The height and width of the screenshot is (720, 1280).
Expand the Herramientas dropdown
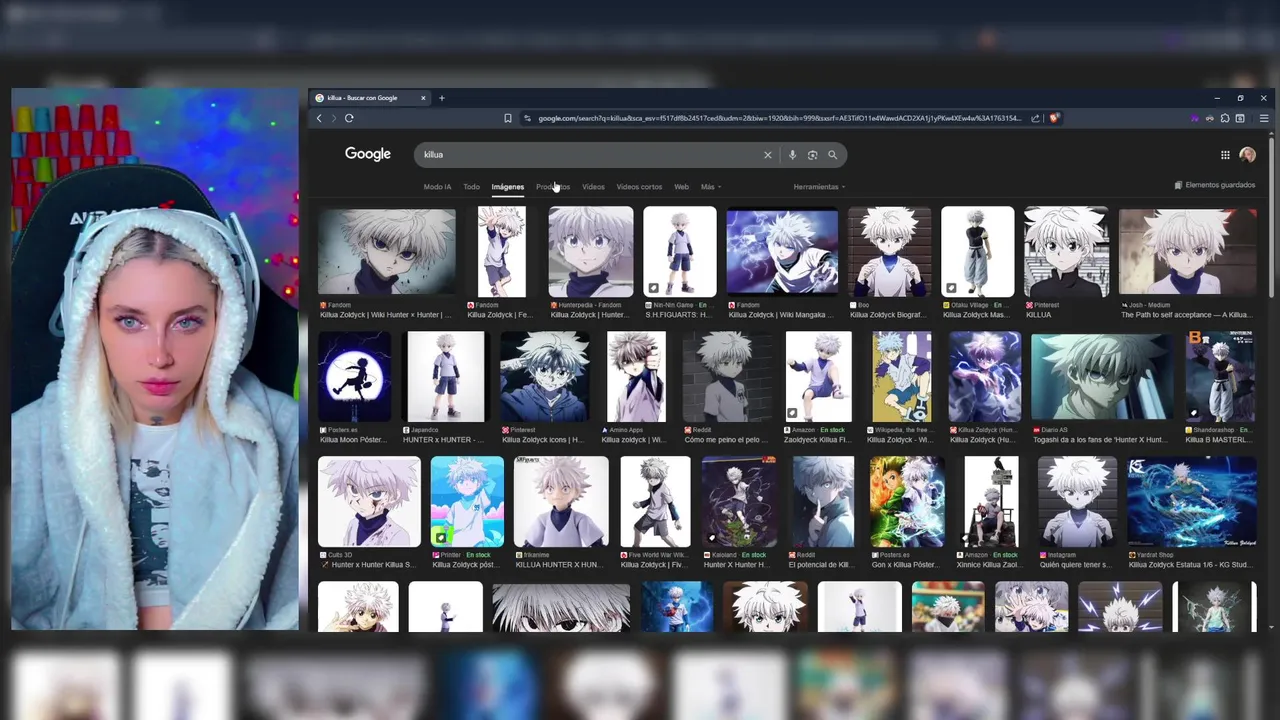pos(819,187)
